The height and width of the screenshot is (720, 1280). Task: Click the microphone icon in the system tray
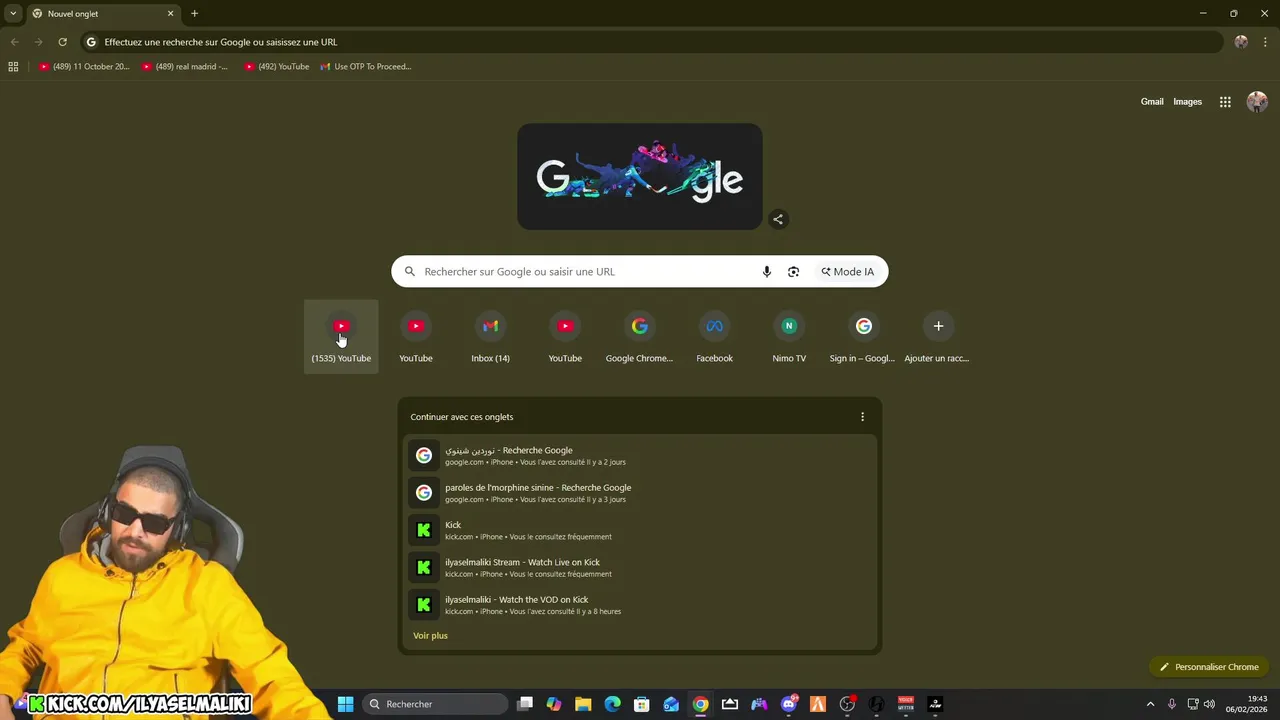(x=1172, y=704)
